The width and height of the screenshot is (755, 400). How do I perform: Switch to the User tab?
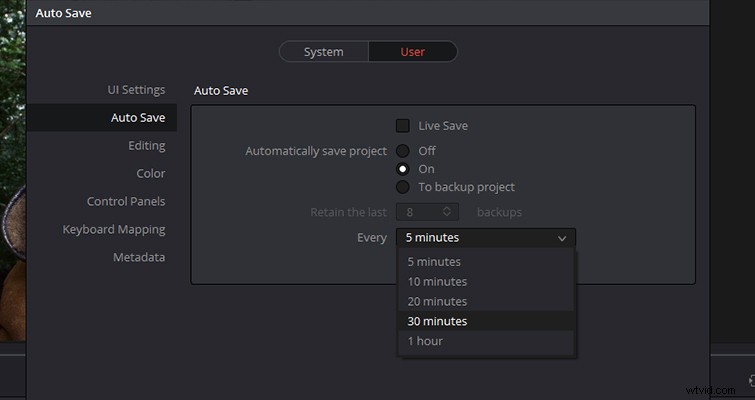413,52
